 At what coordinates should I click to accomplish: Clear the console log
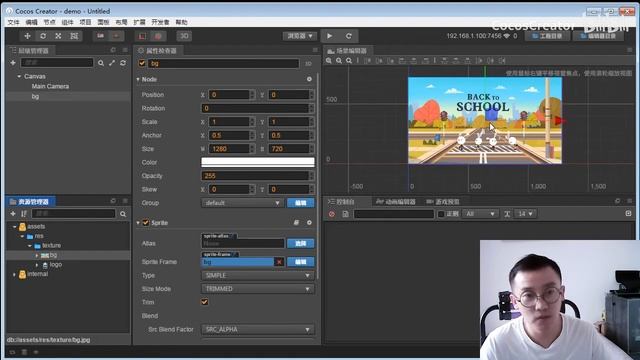coord(332,214)
